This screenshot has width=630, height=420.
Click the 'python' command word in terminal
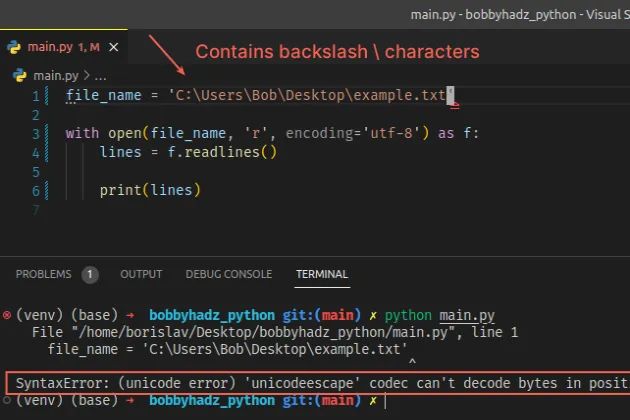click(408, 315)
